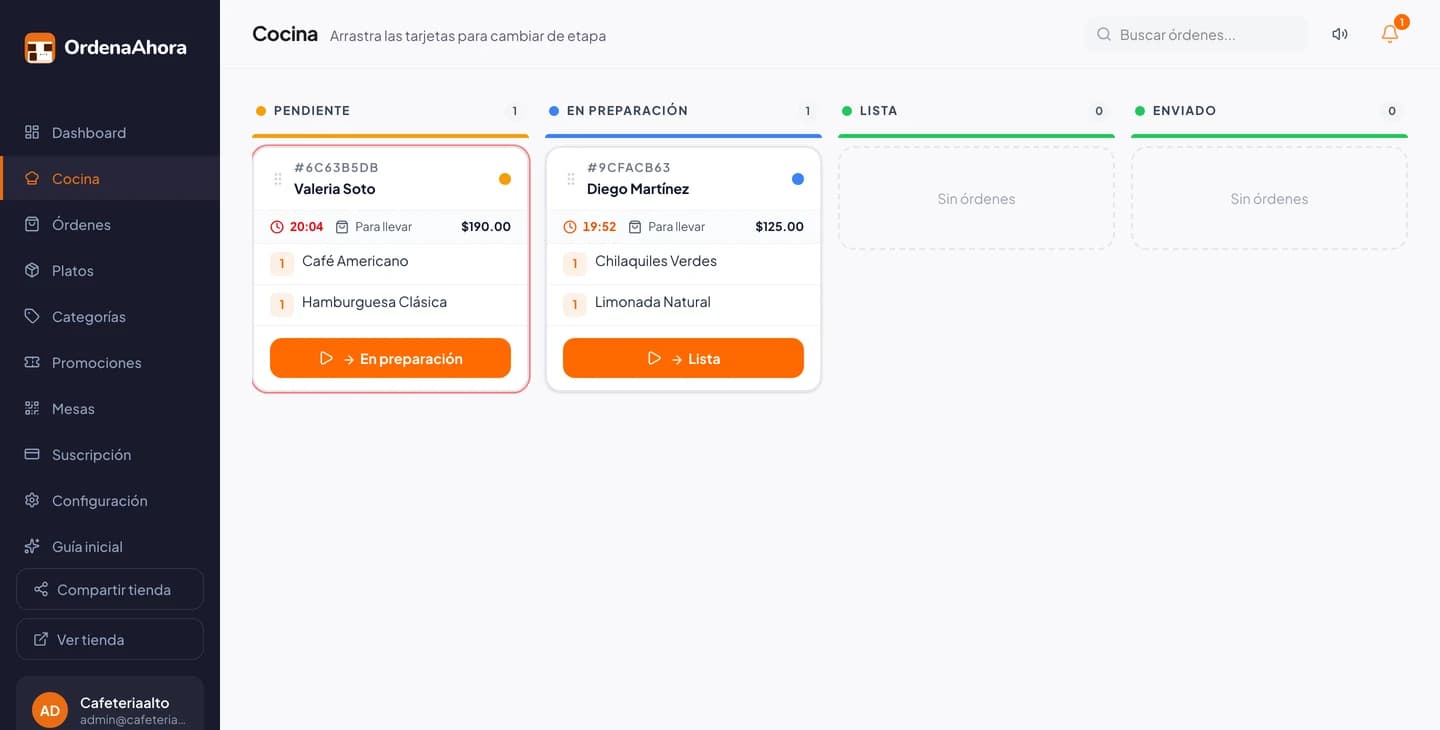This screenshot has width=1440, height=730.
Task: Grab the drag handle on Diego Martínez card
Action: (571, 179)
